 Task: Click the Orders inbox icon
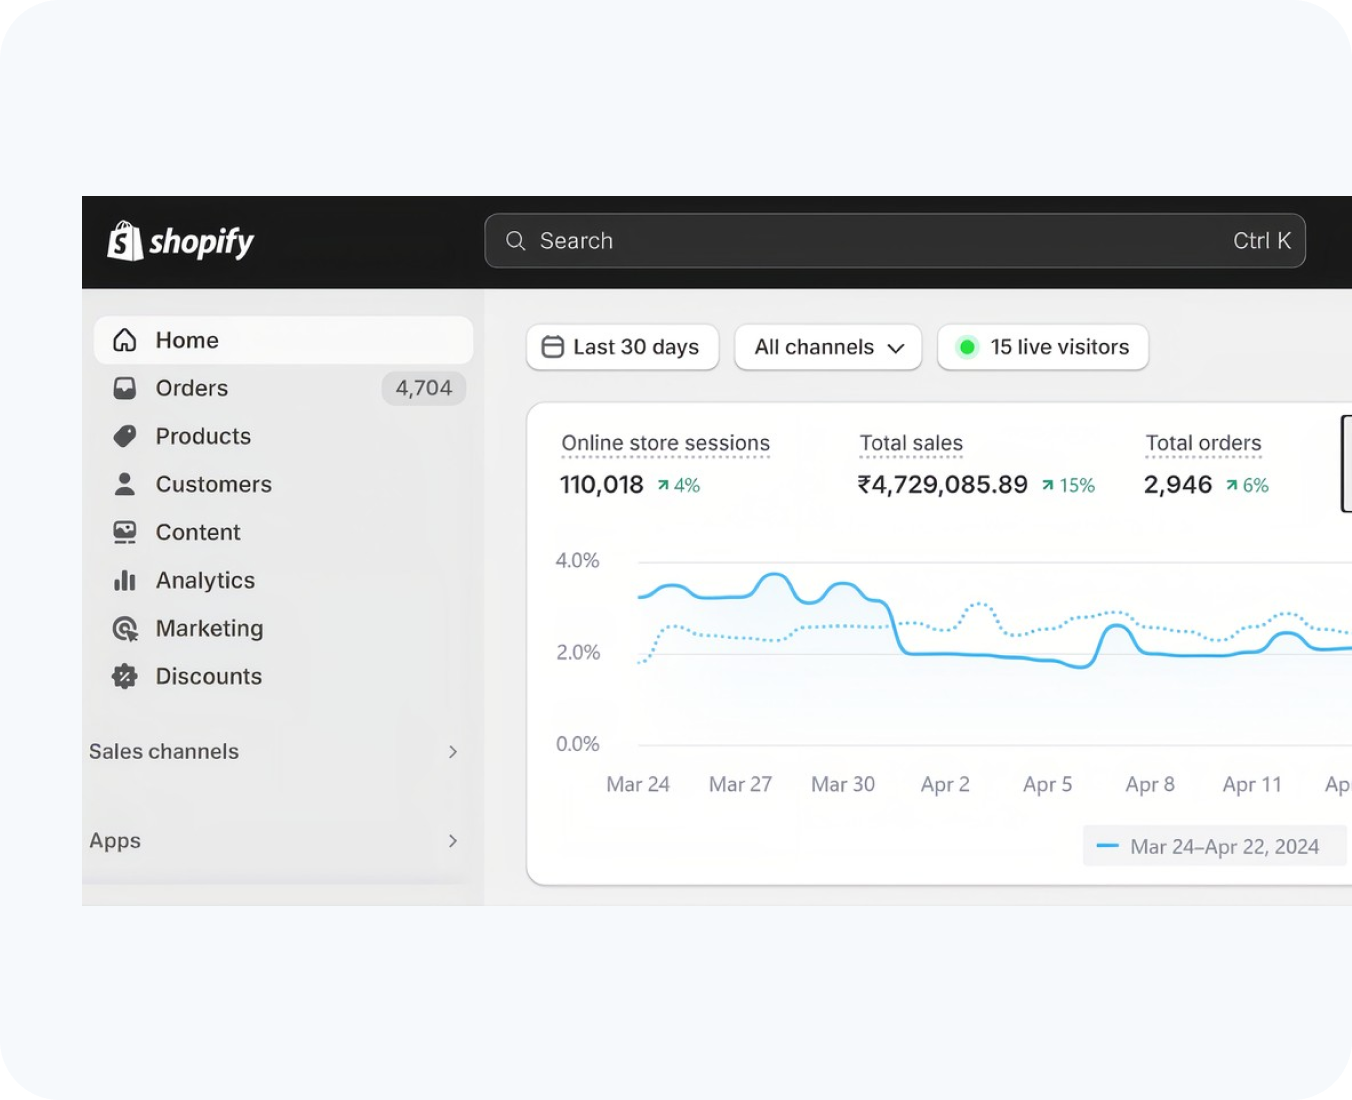pyautogui.click(x=125, y=388)
